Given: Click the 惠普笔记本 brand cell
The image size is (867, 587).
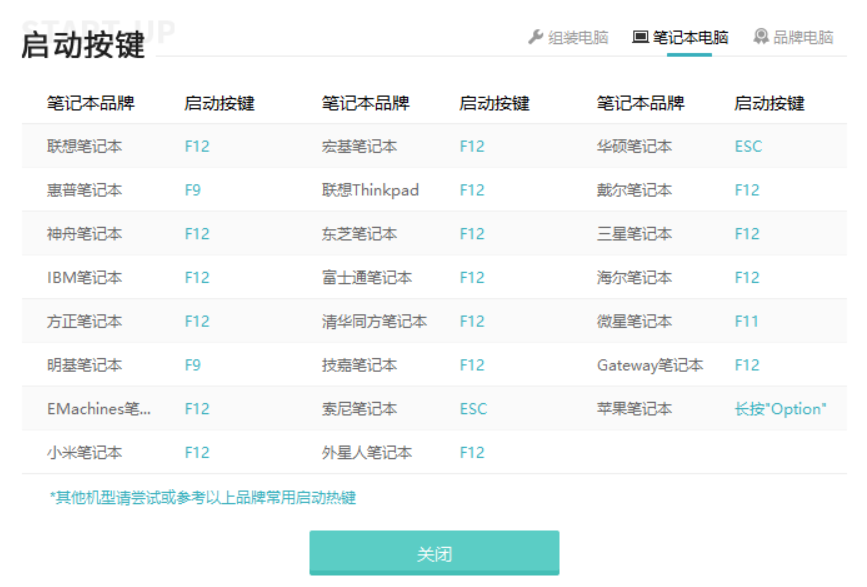Looking at the screenshot, I should click(85, 190).
